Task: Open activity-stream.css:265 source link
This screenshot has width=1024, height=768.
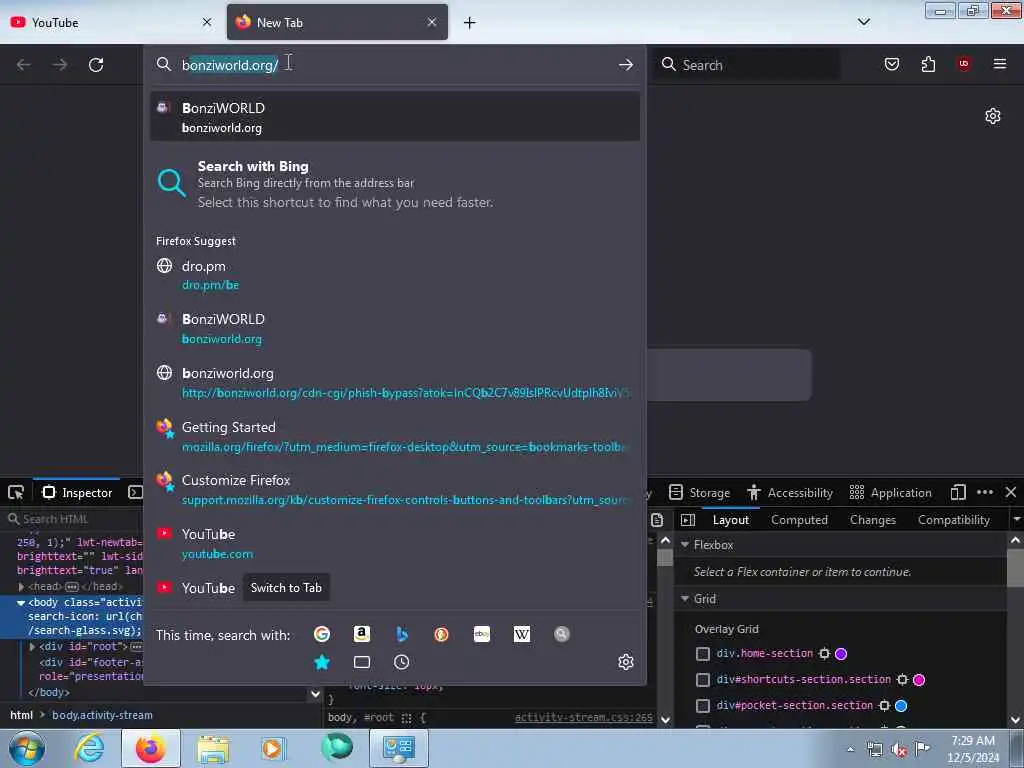Action: 583,717
